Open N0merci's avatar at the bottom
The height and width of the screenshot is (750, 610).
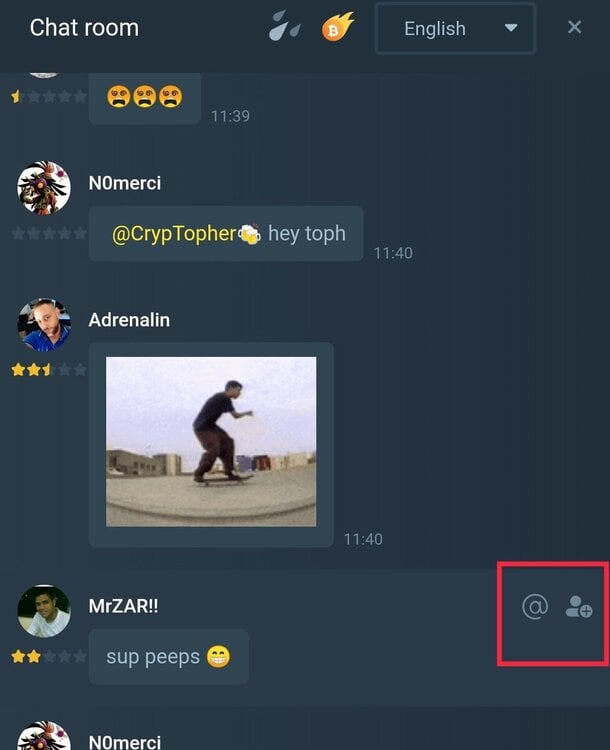point(44,737)
